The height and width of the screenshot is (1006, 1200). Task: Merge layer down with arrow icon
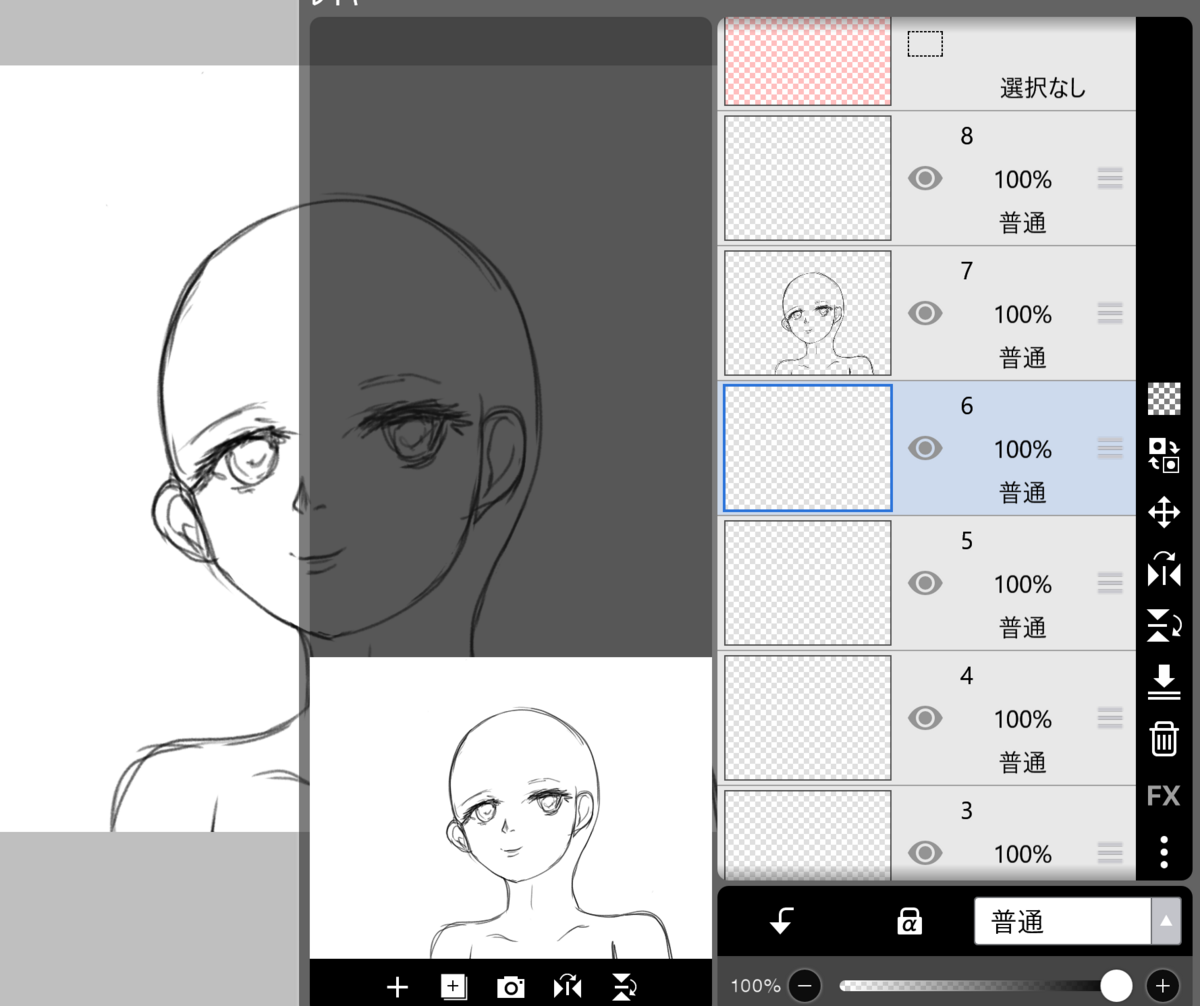point(1164,682)
